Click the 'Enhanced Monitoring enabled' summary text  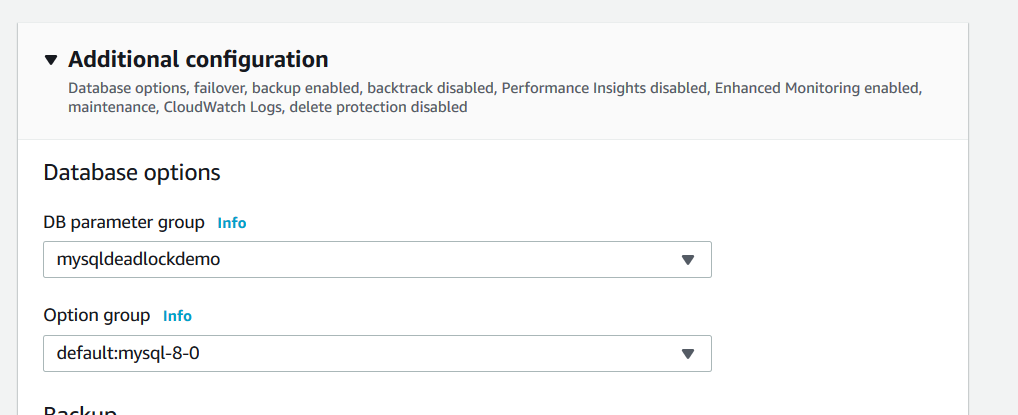[815, 88]
